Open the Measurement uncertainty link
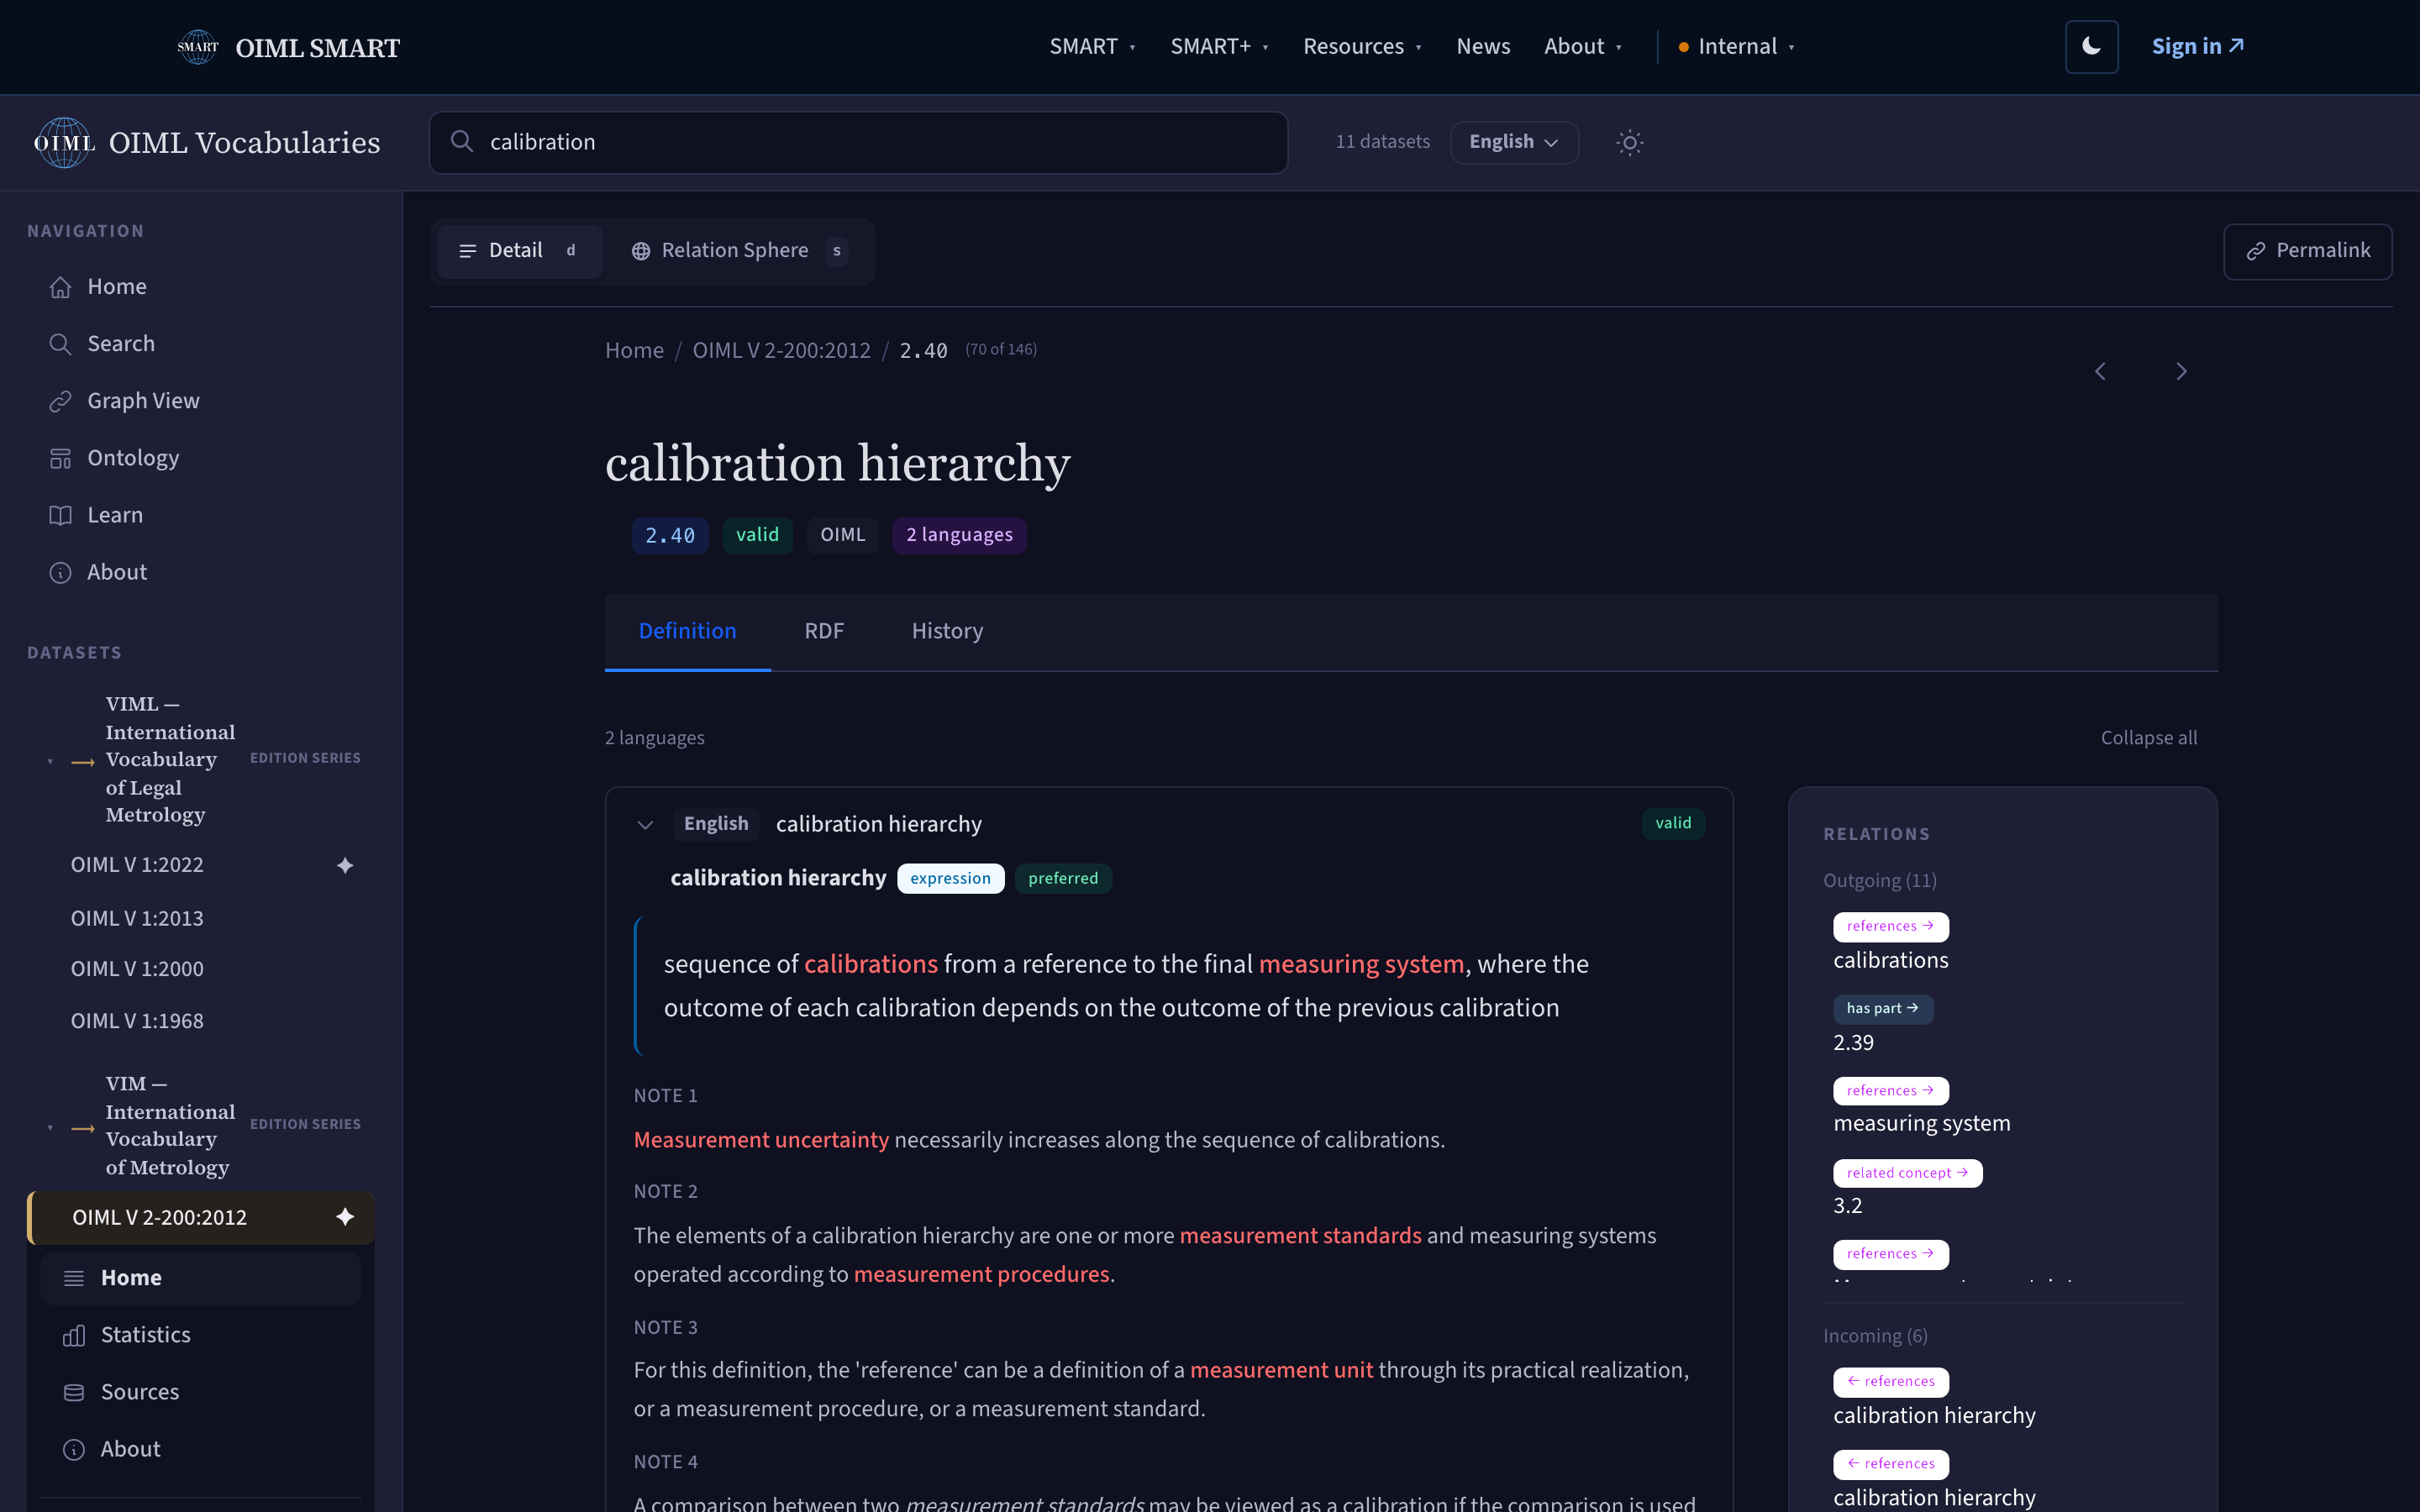The image size is (2420, 1512). click(x=761, y=1140)
